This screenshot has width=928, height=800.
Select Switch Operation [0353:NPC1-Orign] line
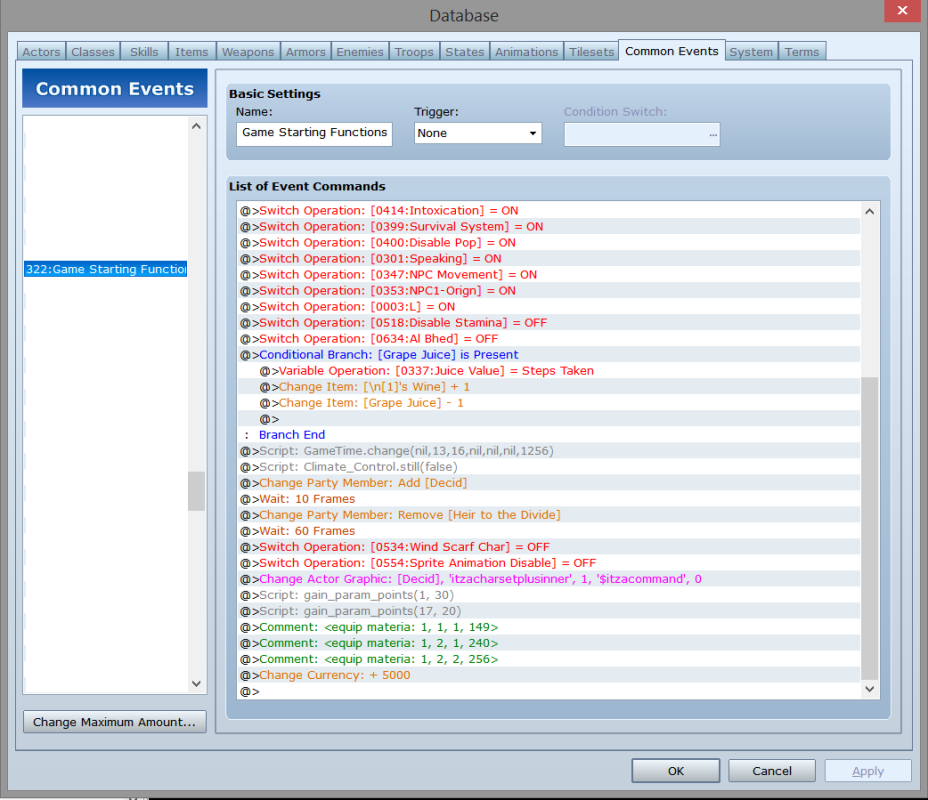tap(549, 291)
